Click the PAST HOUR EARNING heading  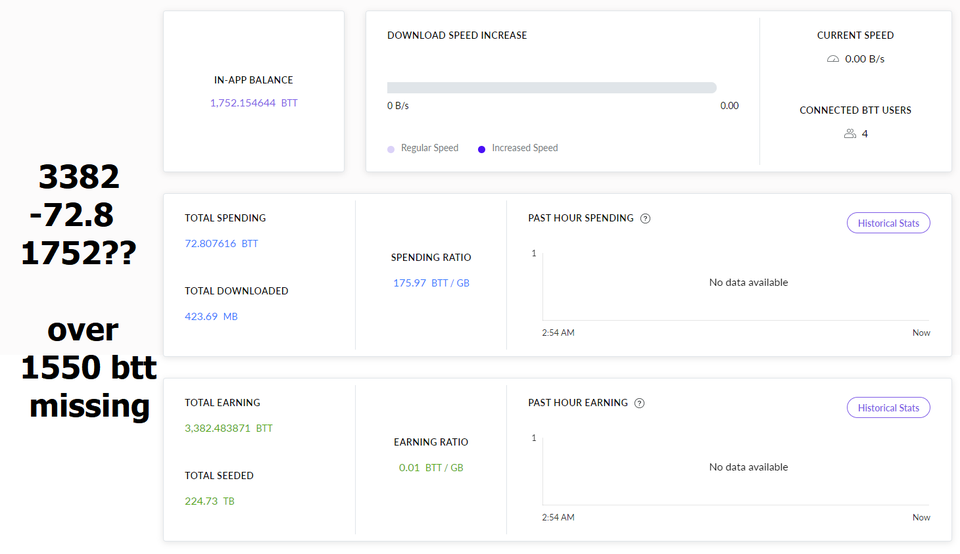tap(578, 403)
